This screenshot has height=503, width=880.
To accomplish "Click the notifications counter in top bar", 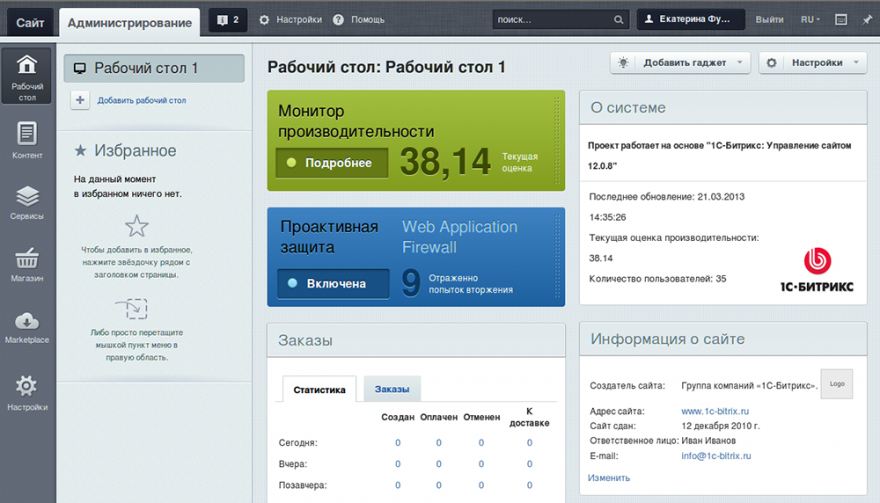I will tap(226, 20).
